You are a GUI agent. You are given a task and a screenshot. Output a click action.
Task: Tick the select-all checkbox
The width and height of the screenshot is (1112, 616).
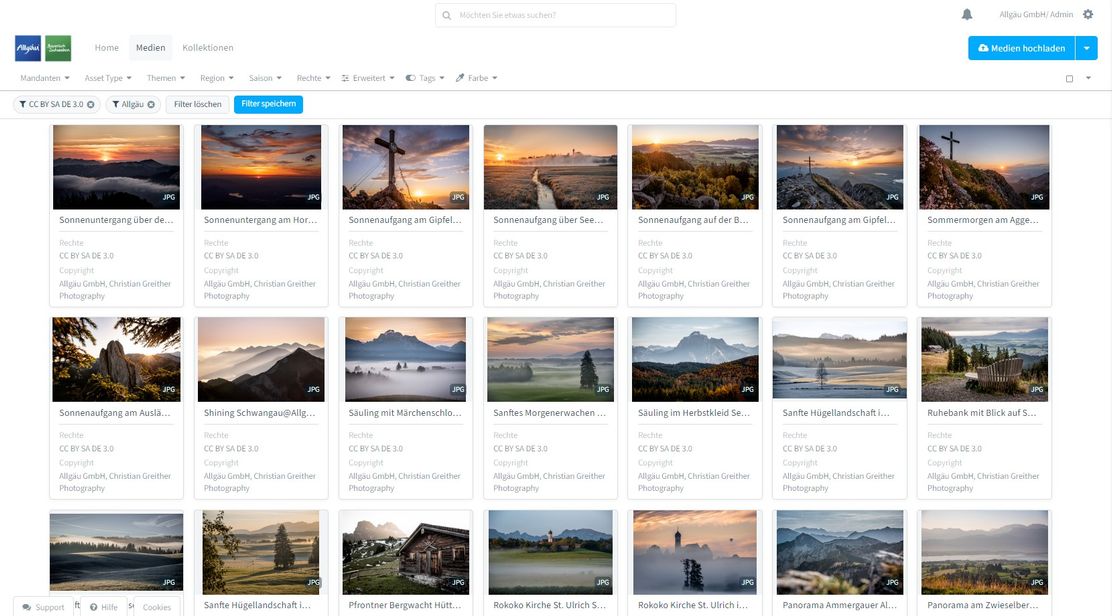pyautogui.click(x=1069, y=78)
